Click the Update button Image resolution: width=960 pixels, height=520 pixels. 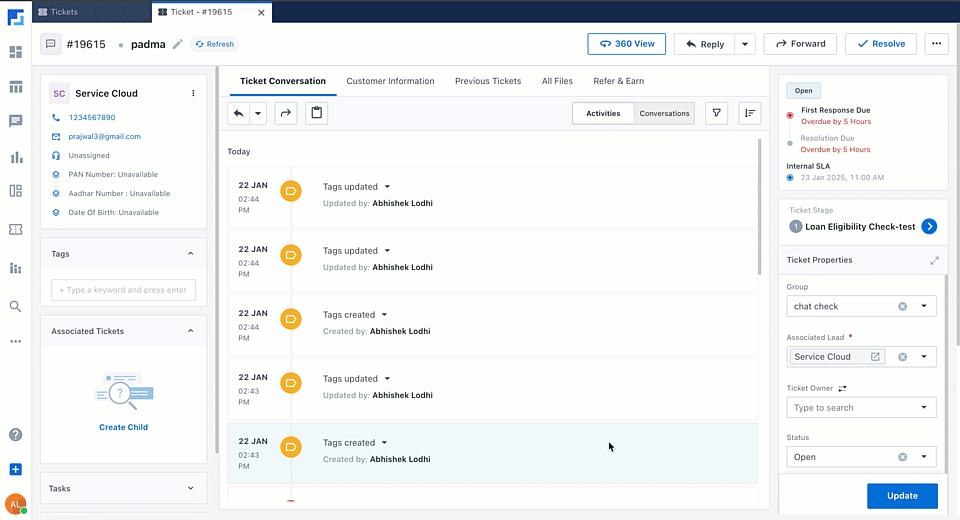click(902, 496)
